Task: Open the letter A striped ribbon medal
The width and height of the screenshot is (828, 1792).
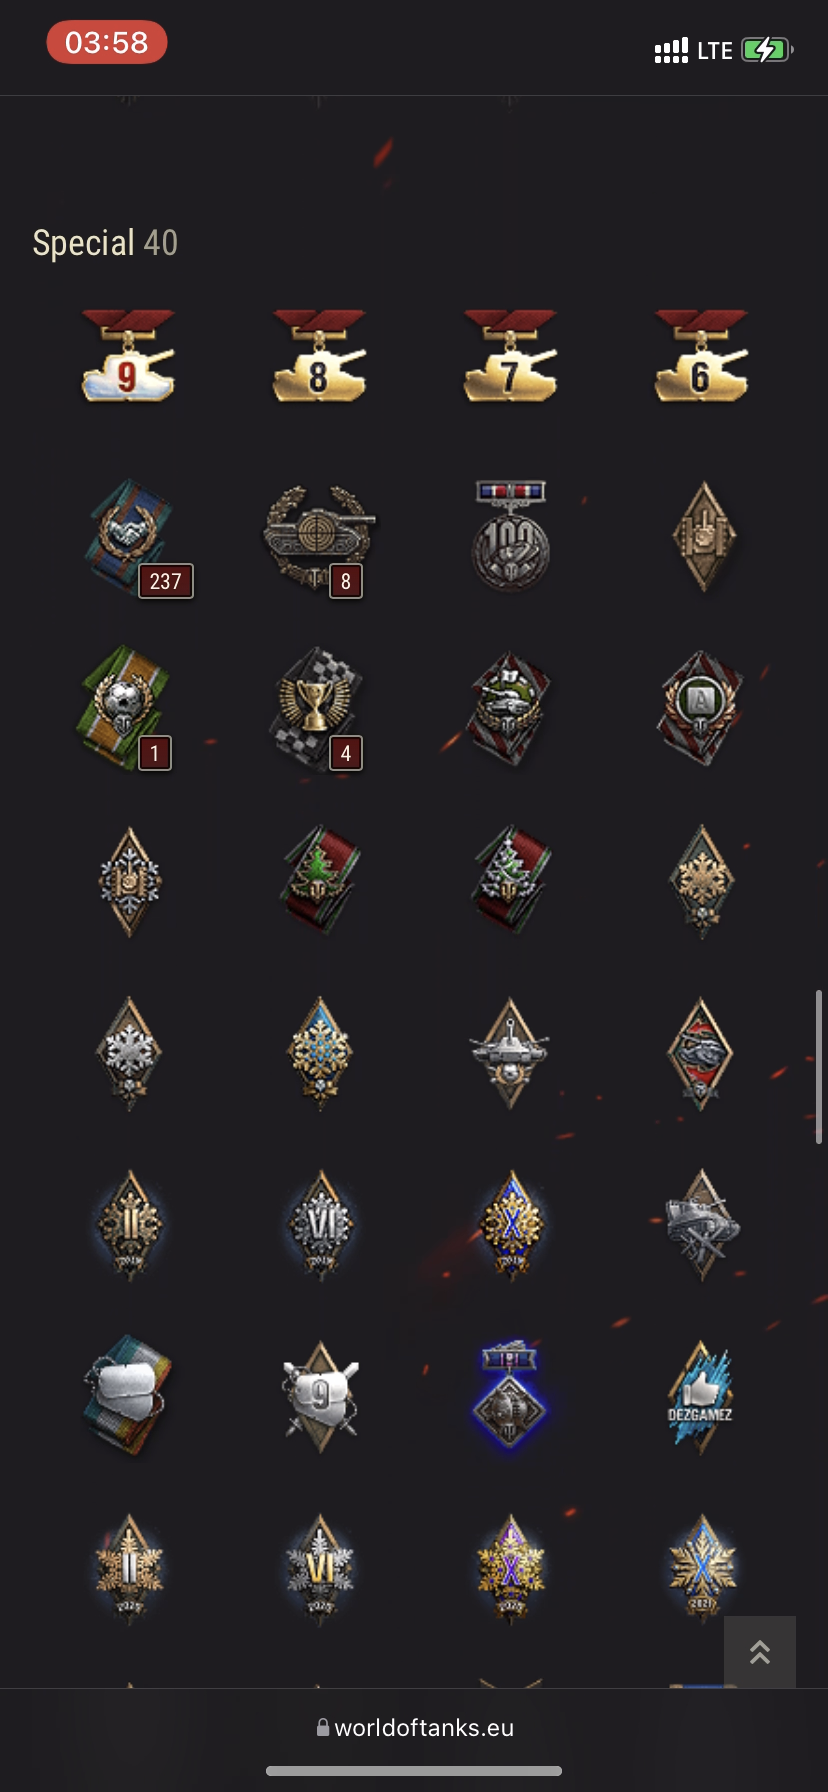Action: point(701,708)
